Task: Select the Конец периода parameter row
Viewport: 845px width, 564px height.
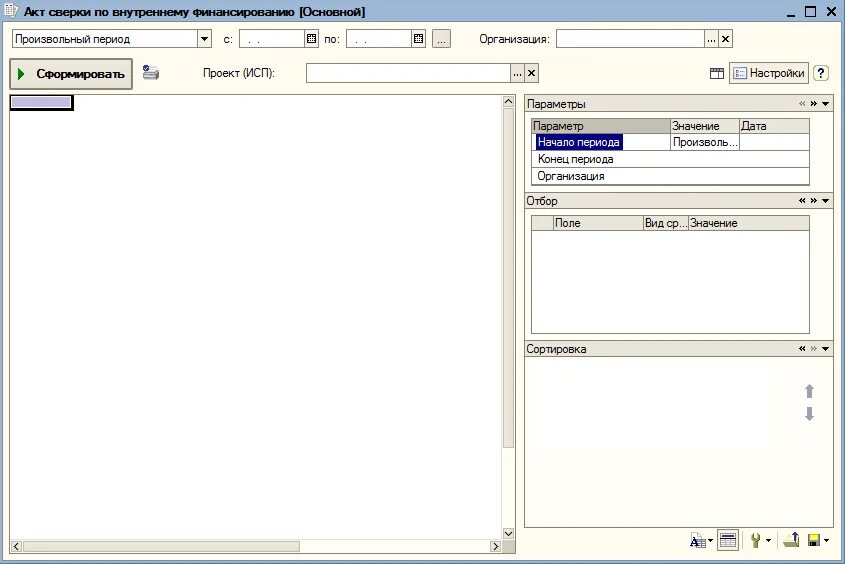Action: pos(670,159)
